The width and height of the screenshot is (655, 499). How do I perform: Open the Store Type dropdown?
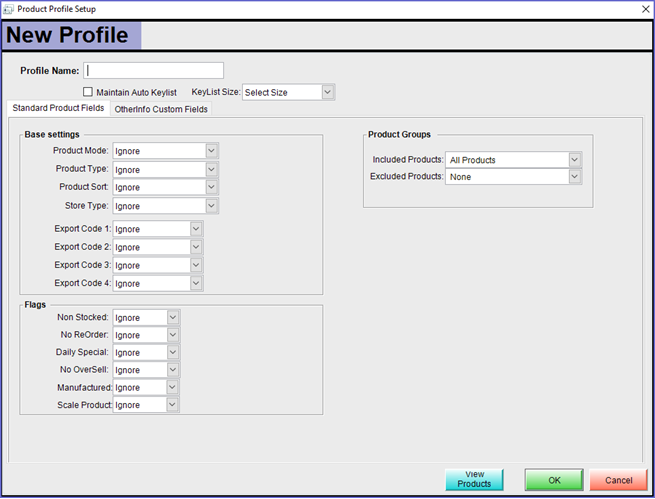pyautogui.click(x=211, y=206)
